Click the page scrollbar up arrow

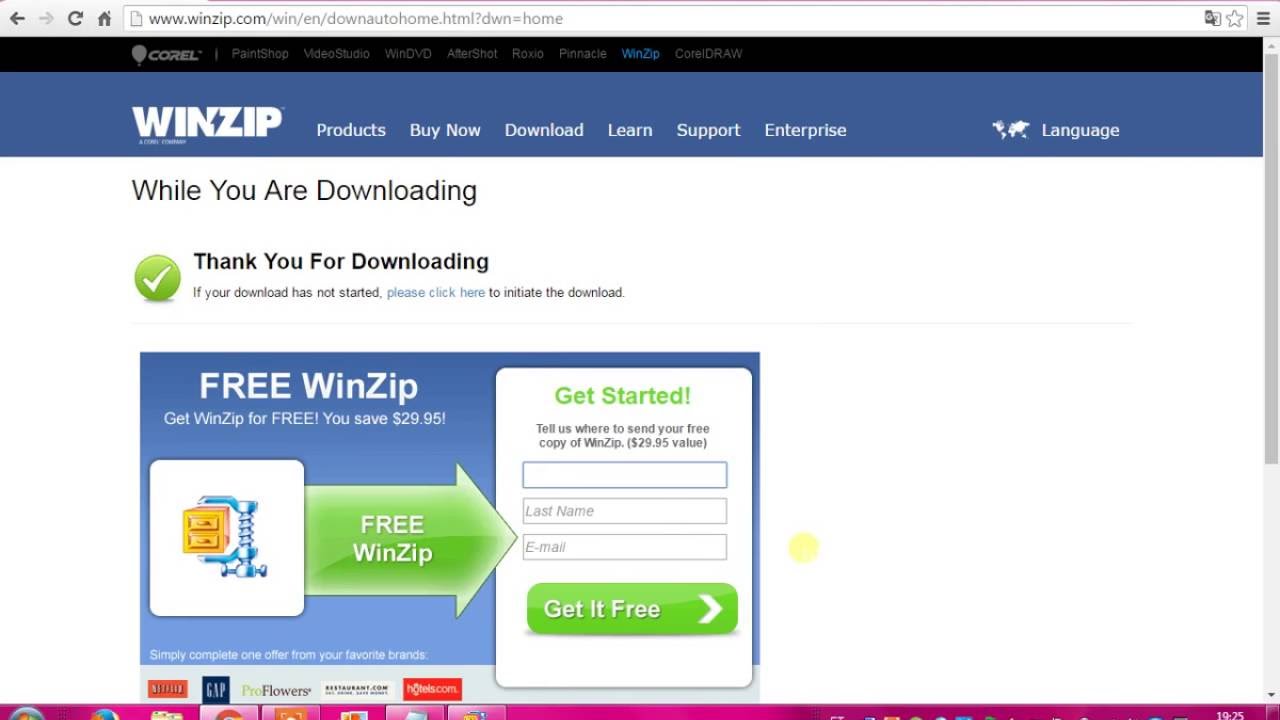coord(1271,46)
